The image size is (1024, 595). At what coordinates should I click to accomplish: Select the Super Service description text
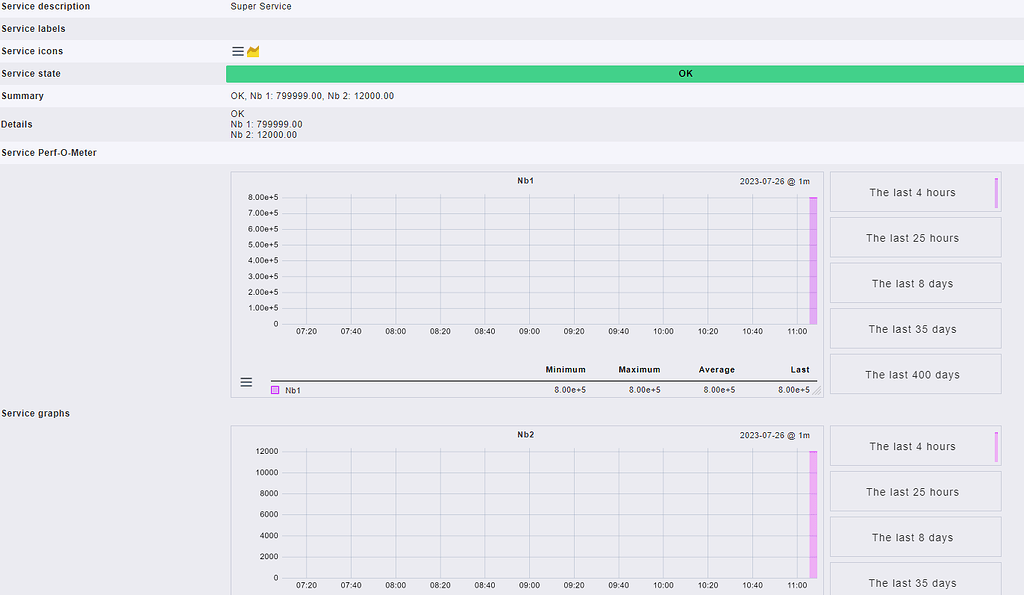(x=260, y=6)
